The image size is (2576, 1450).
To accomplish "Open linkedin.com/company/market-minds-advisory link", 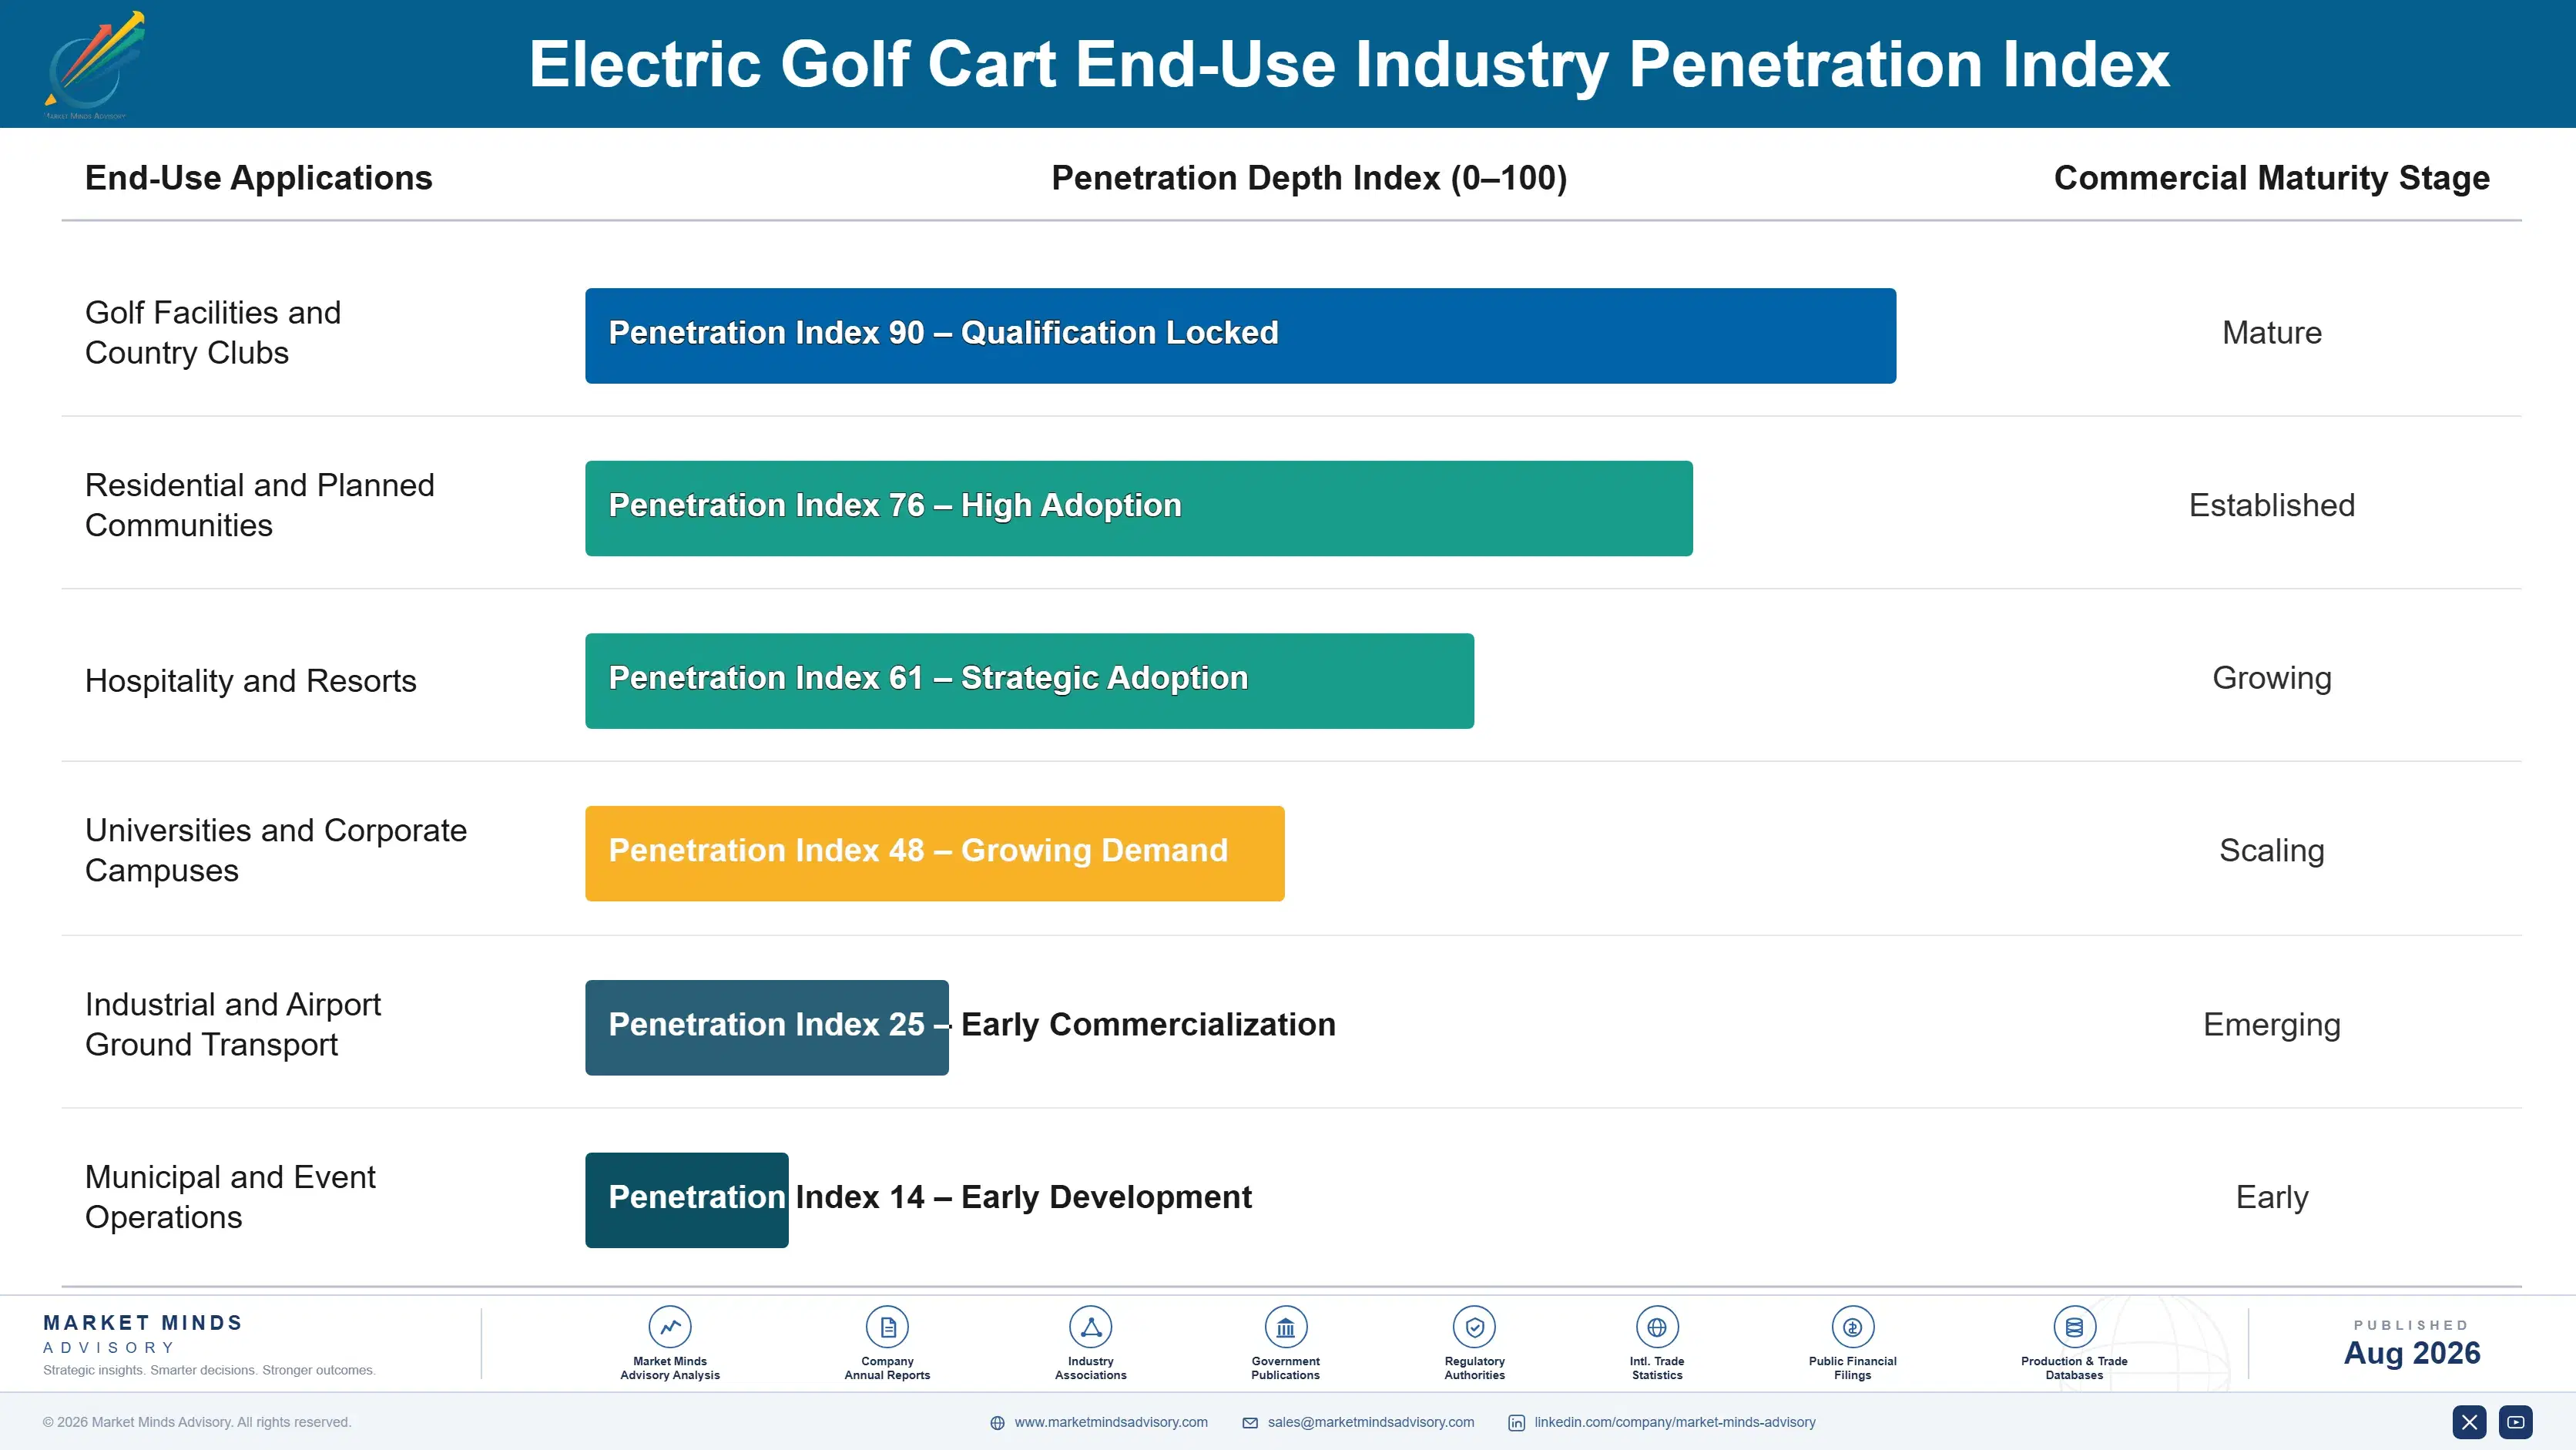I will point(1675,1422).
